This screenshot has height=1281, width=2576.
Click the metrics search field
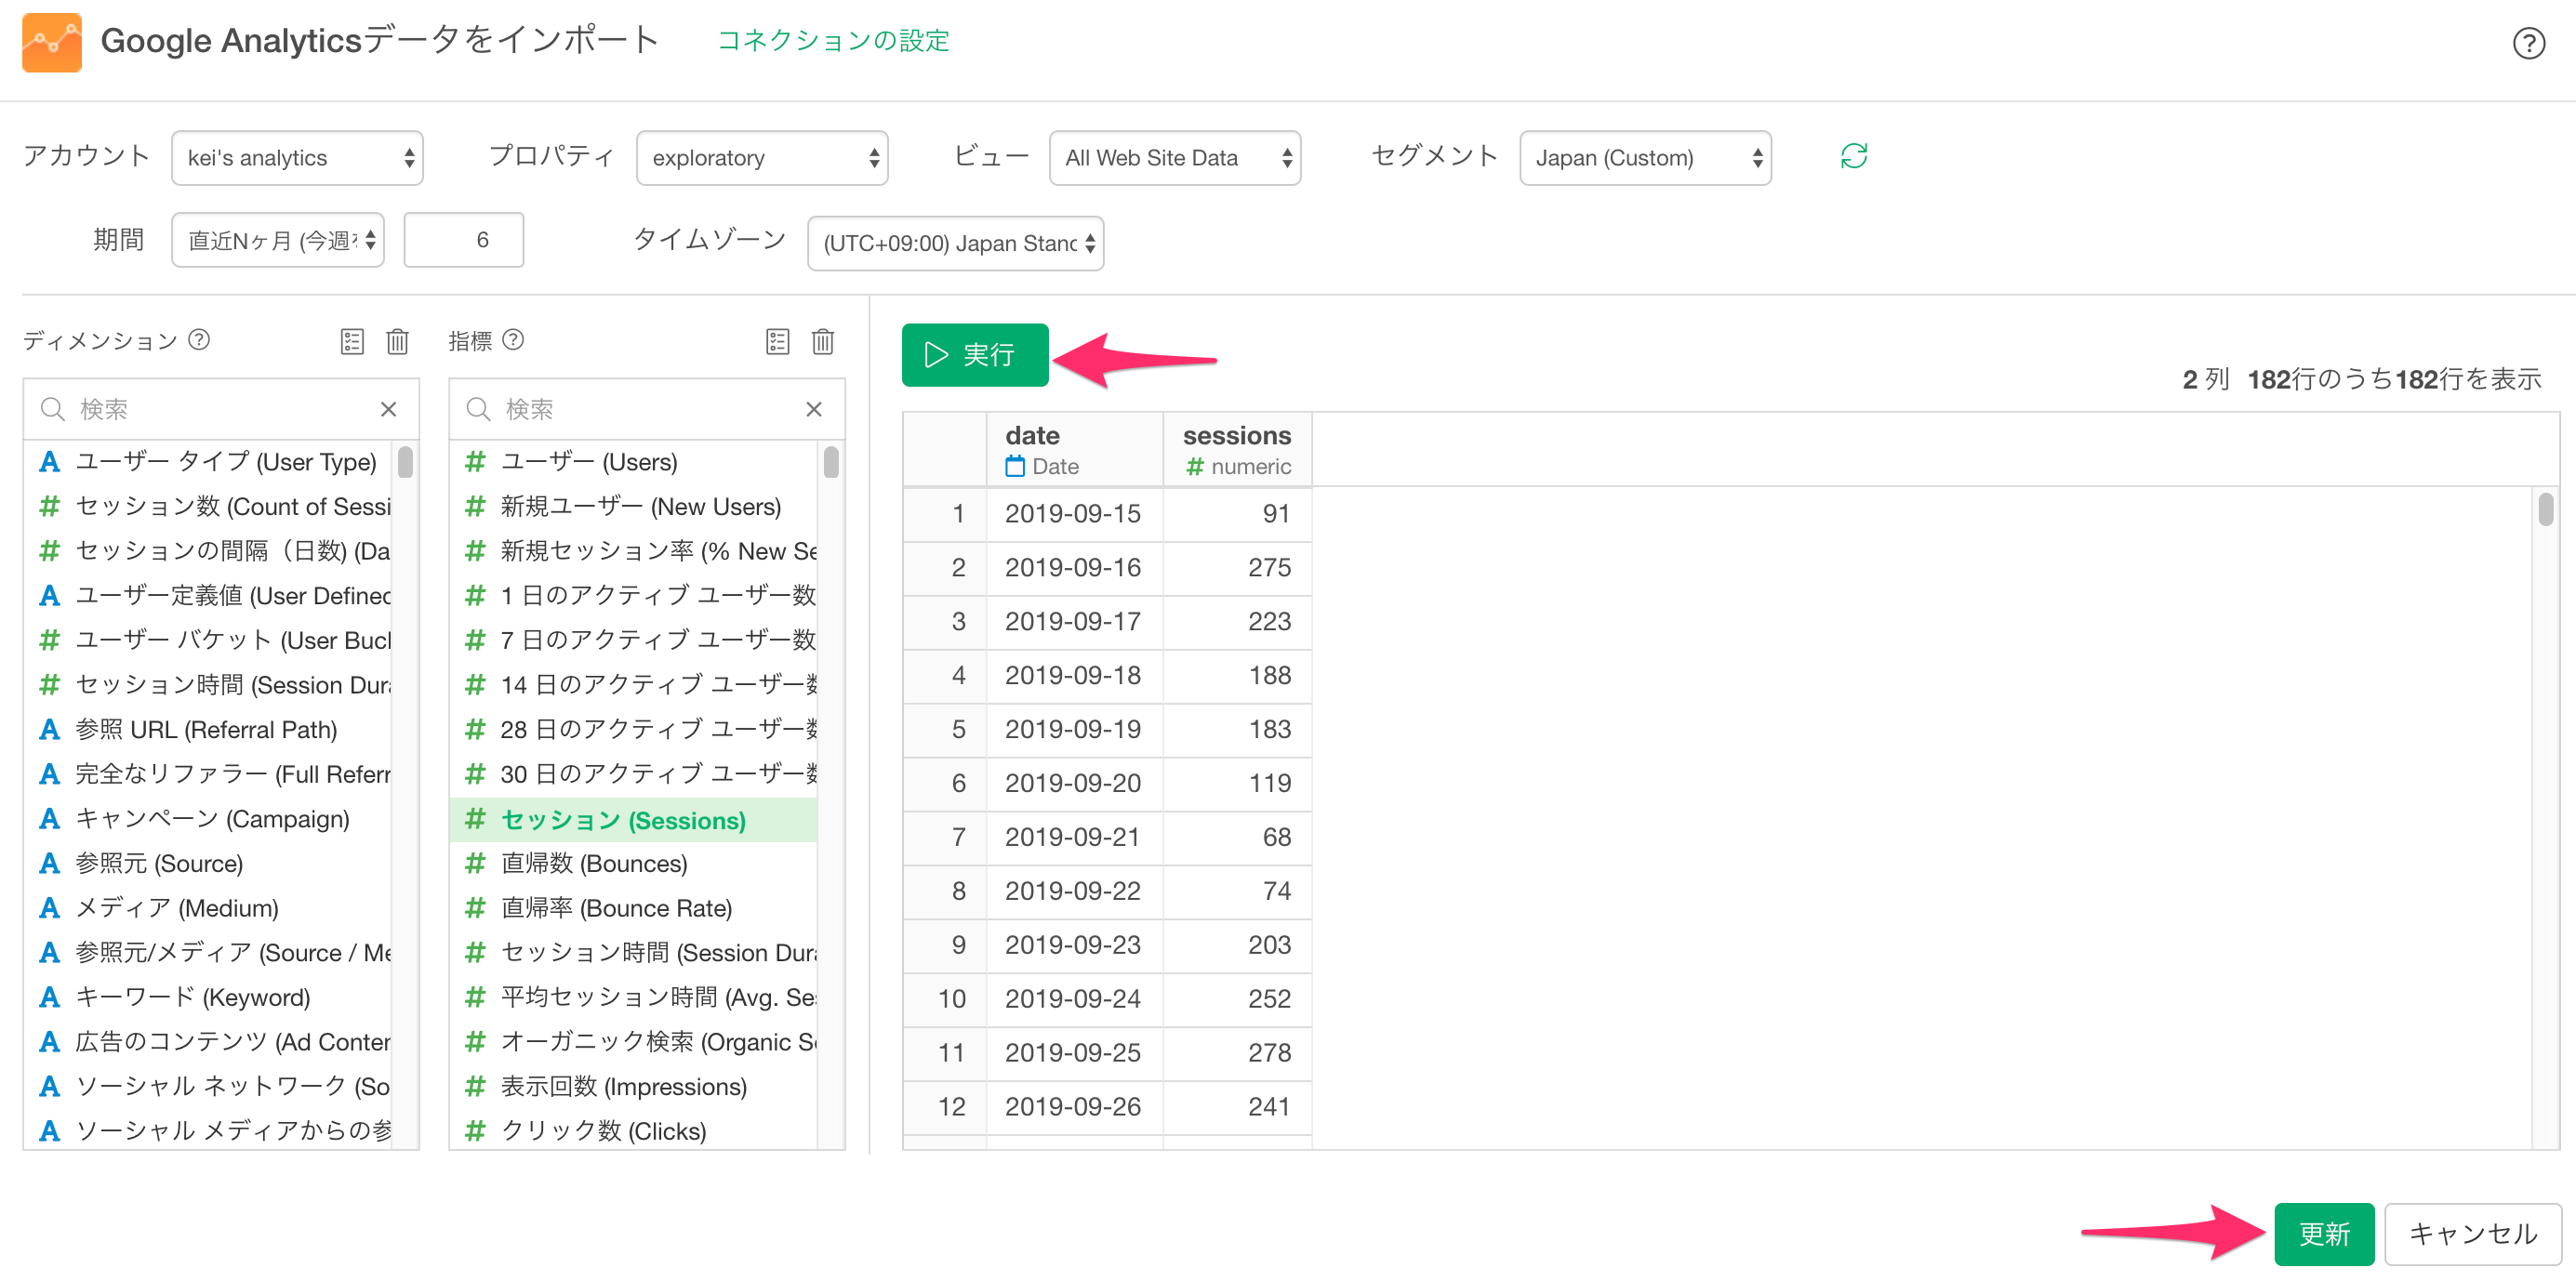click(647, 409)
